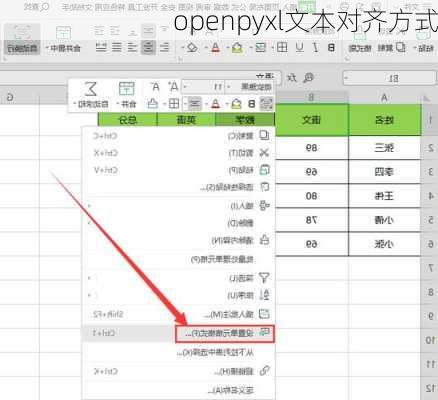Click the ribbon eraser clear icon
This screenshot has width=438, height=400.
pyautogui.click(x=192, y=48)
